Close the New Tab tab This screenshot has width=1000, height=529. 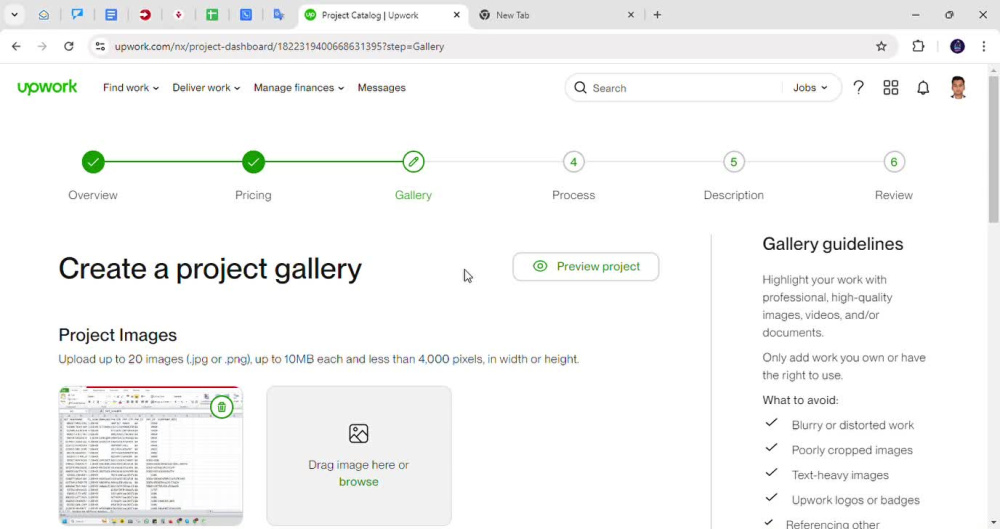click(x=631, y=15)
